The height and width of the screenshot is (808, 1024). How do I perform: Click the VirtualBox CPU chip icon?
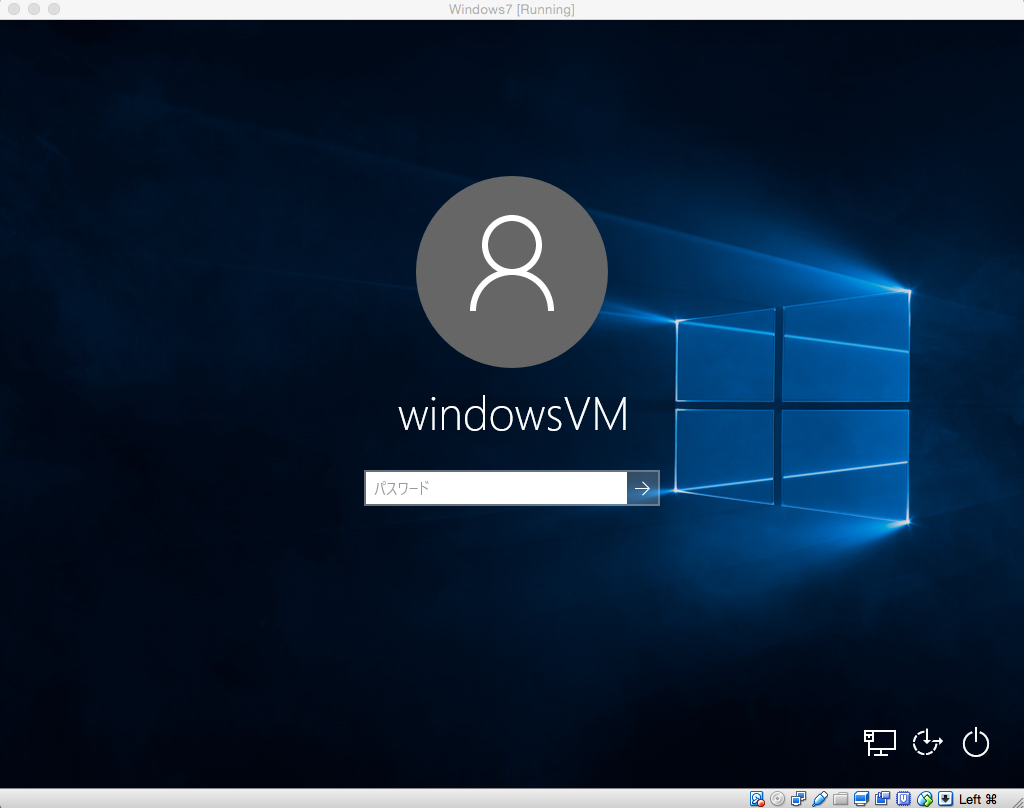coord(904,799)
